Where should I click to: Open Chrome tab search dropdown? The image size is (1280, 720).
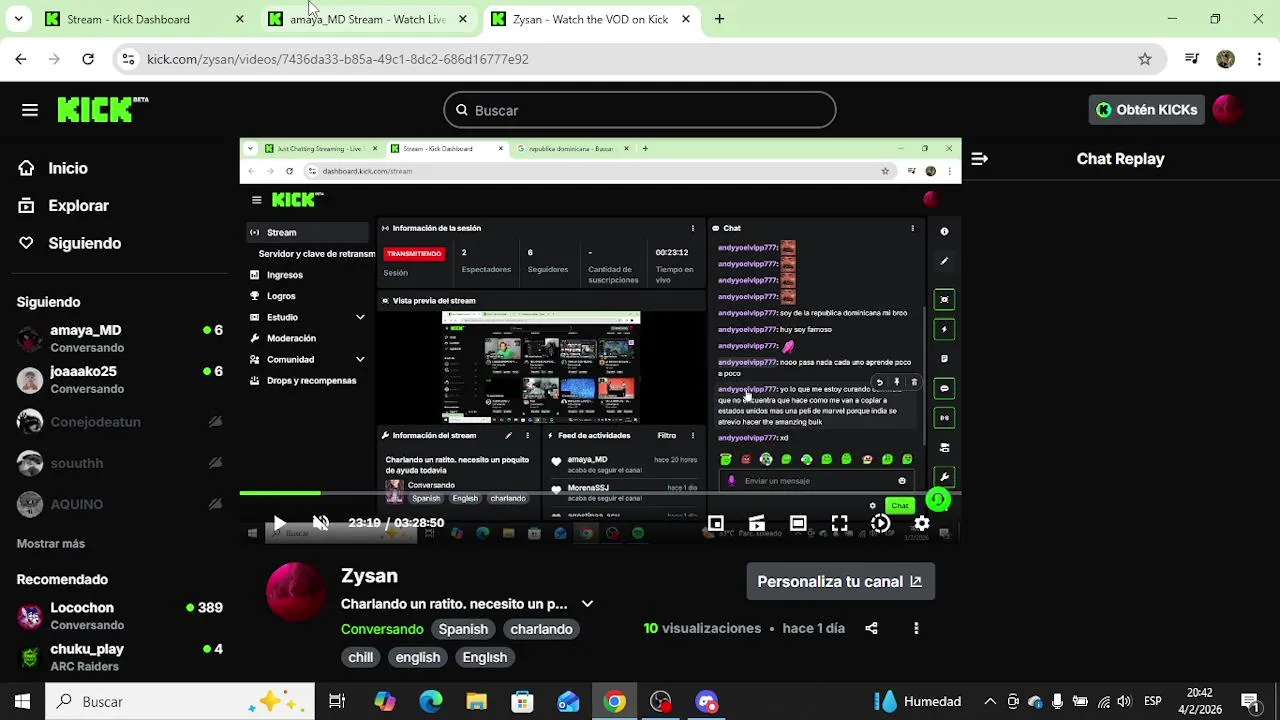point(19,19)
